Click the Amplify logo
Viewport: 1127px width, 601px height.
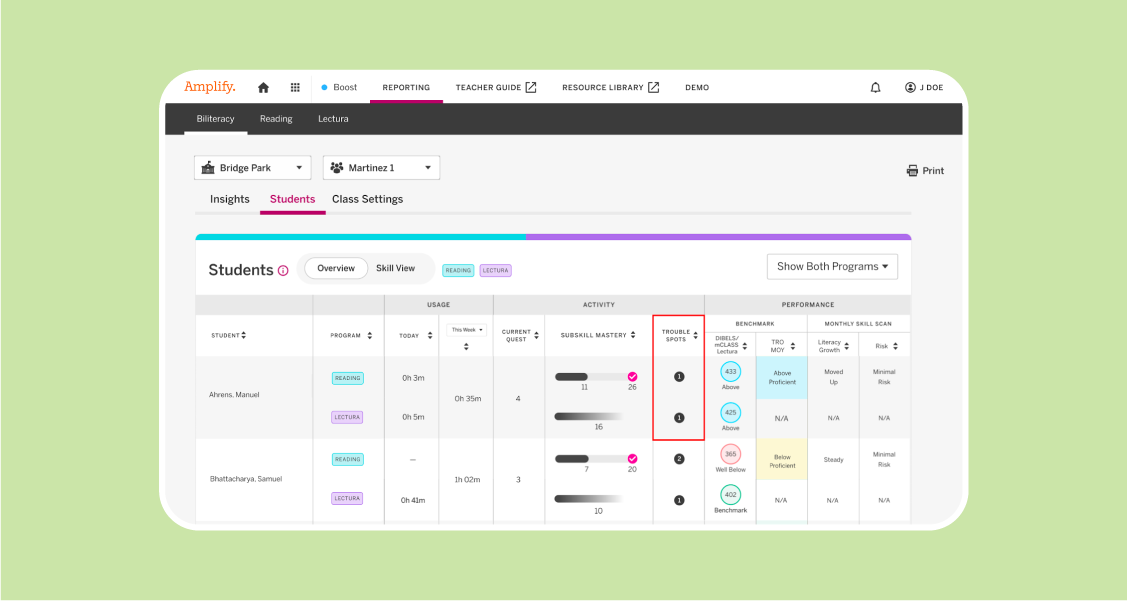(x=210, y=87)
